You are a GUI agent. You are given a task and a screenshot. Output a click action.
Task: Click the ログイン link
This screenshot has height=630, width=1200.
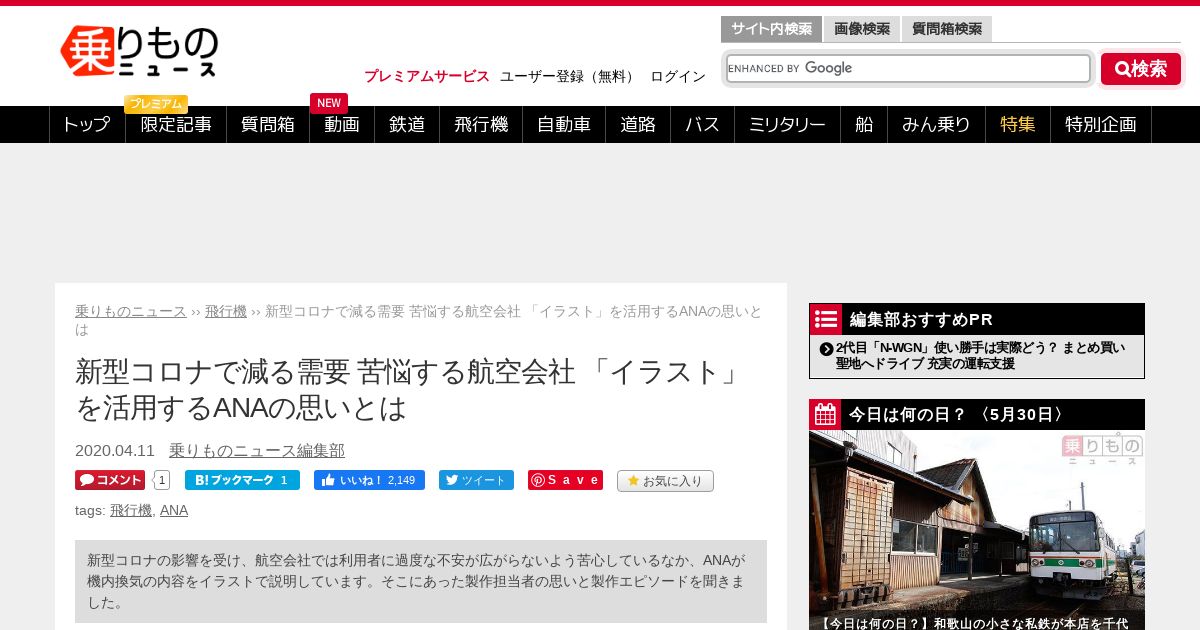(678, 76)
